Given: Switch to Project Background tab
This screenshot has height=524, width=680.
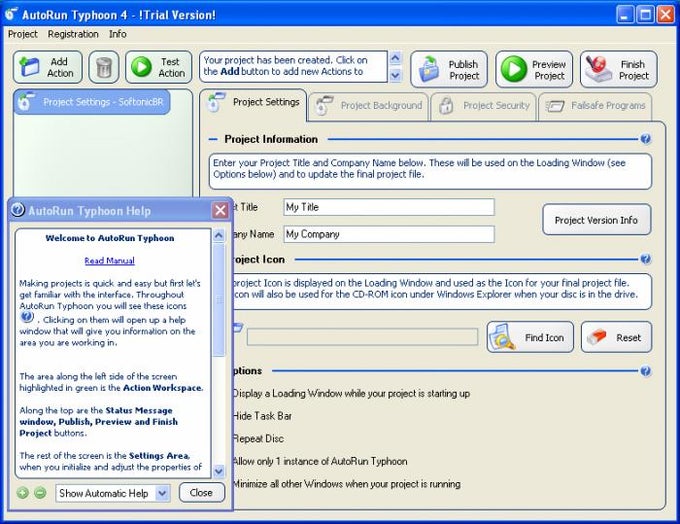Looking at the screenshot, I should (369, 106).
